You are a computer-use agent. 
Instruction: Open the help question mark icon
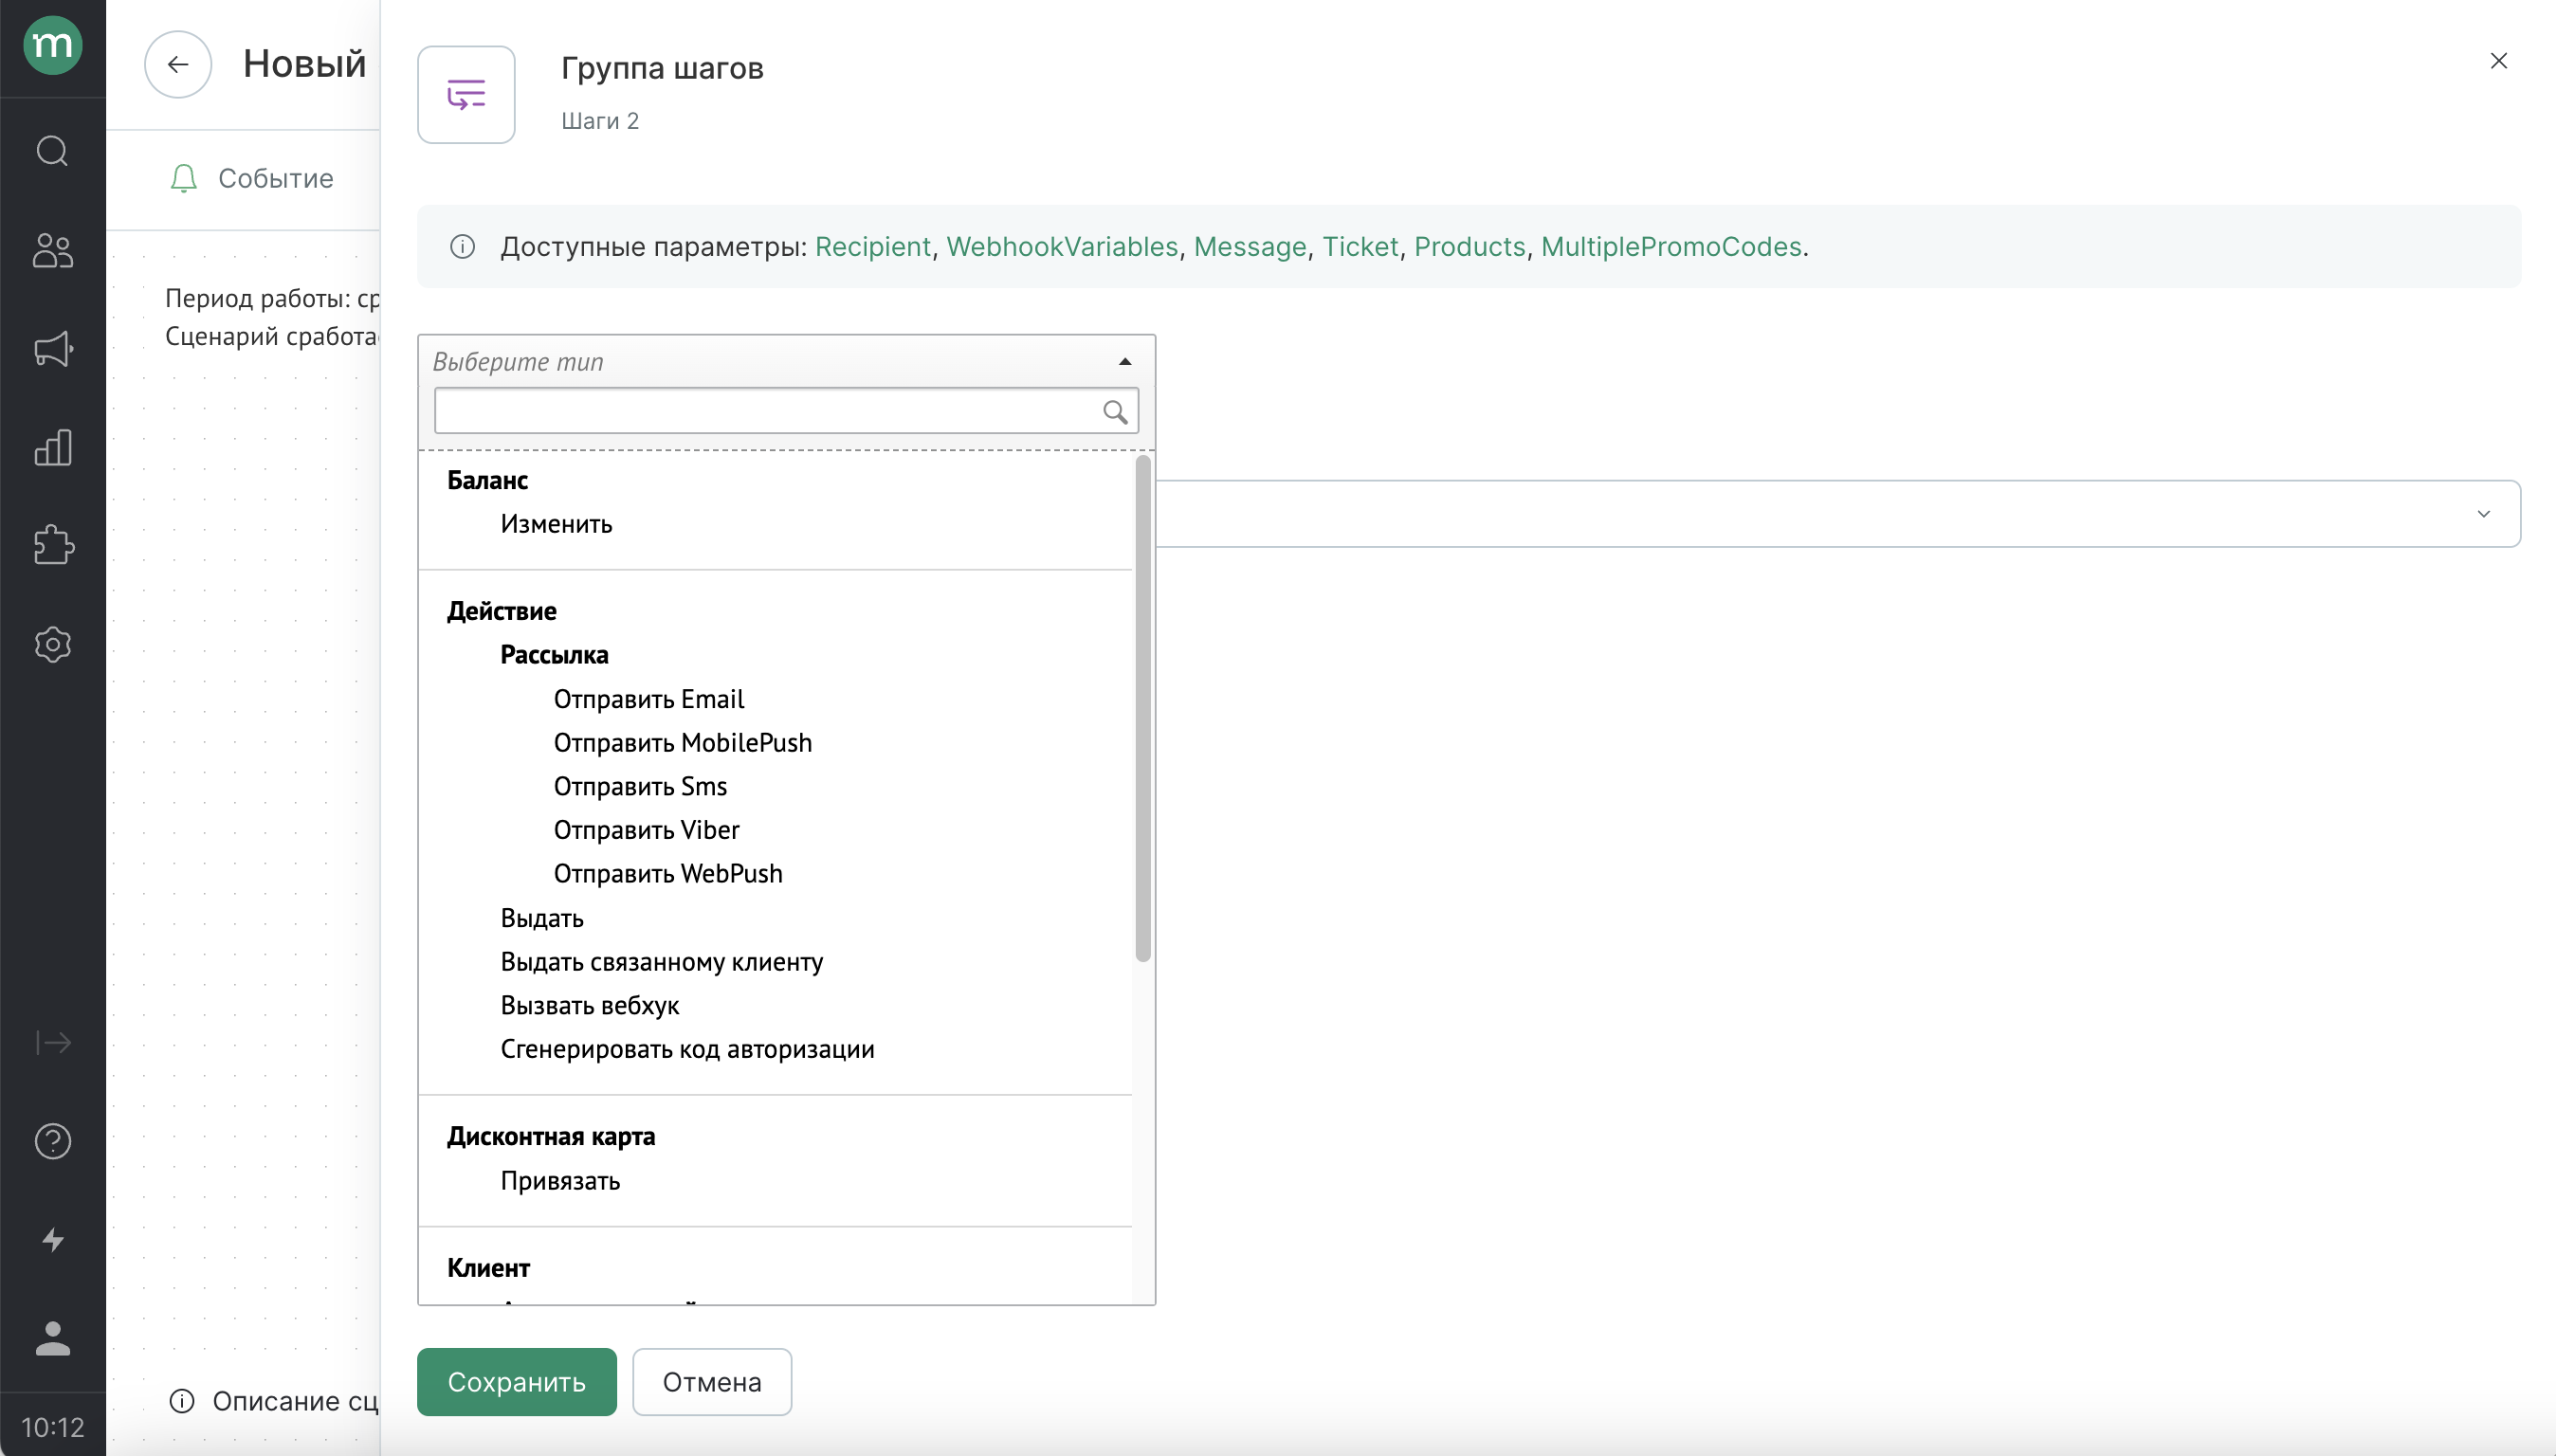pyautogui.click(x=52, y=1141)
